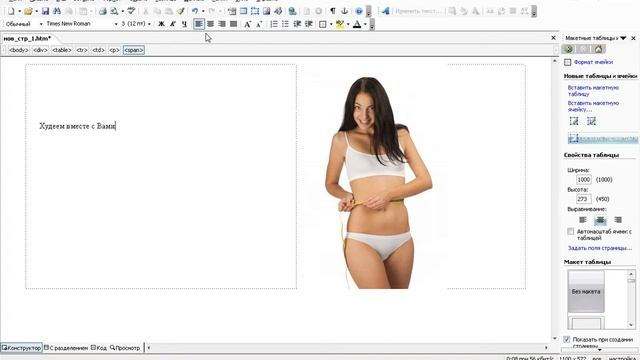Screen dimensions: 640x360
Task: Click the Preview in browser icon
Action: tap(114, 11)
